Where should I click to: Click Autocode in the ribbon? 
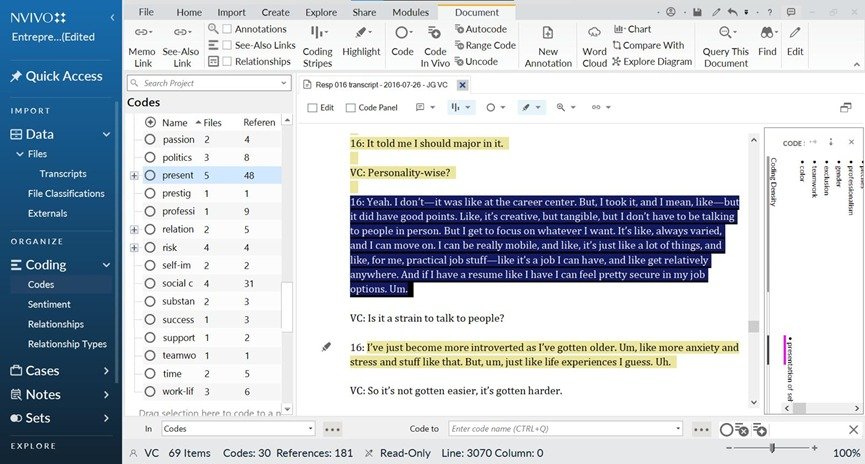[x=480, y=29]
